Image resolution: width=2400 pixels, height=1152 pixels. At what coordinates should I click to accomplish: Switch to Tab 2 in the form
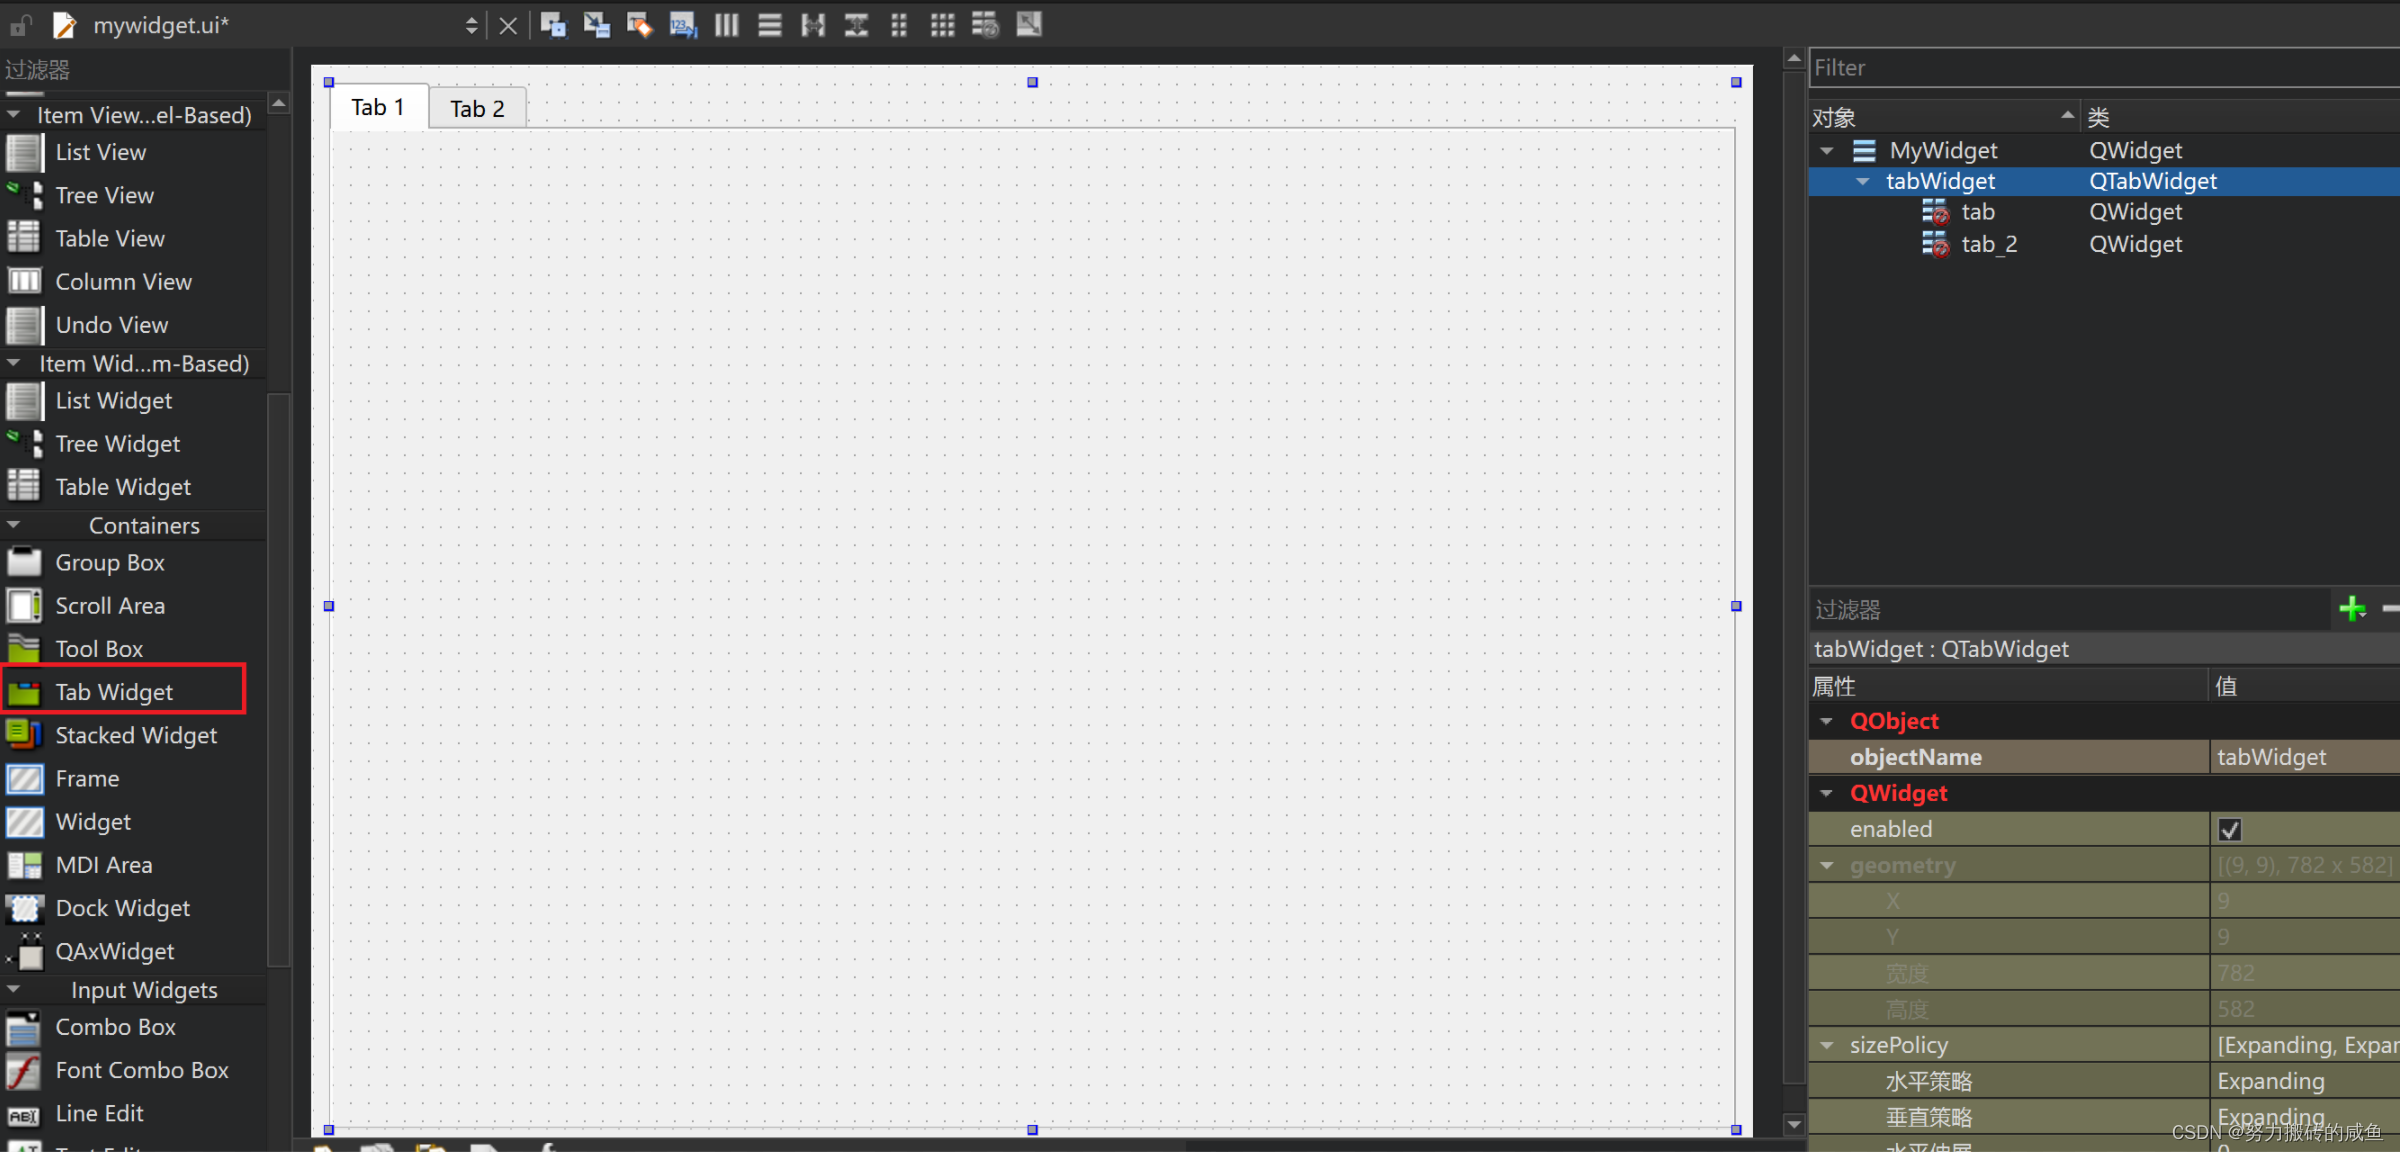click(477, 107)
